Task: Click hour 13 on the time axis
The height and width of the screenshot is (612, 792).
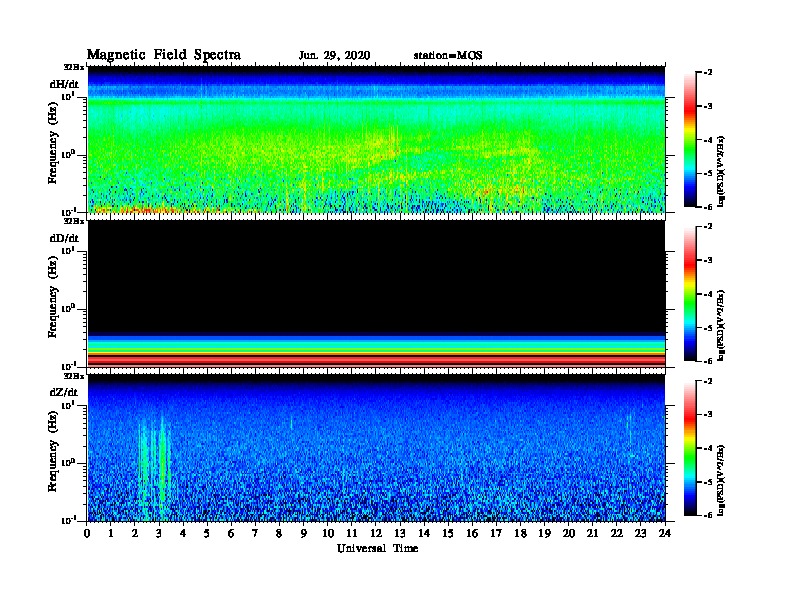Action: click(x=400, y=533)
